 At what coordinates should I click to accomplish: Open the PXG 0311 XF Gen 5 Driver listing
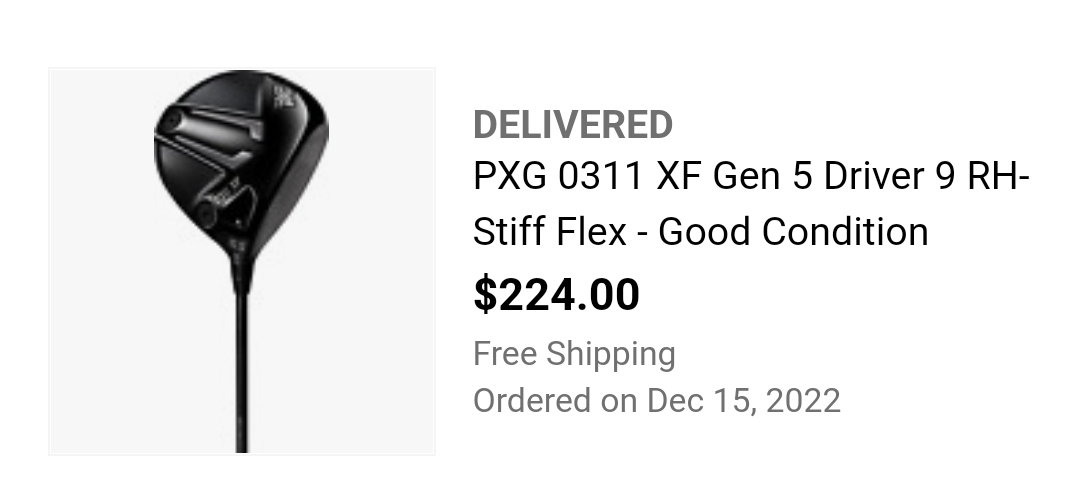[x=750, y=177]
